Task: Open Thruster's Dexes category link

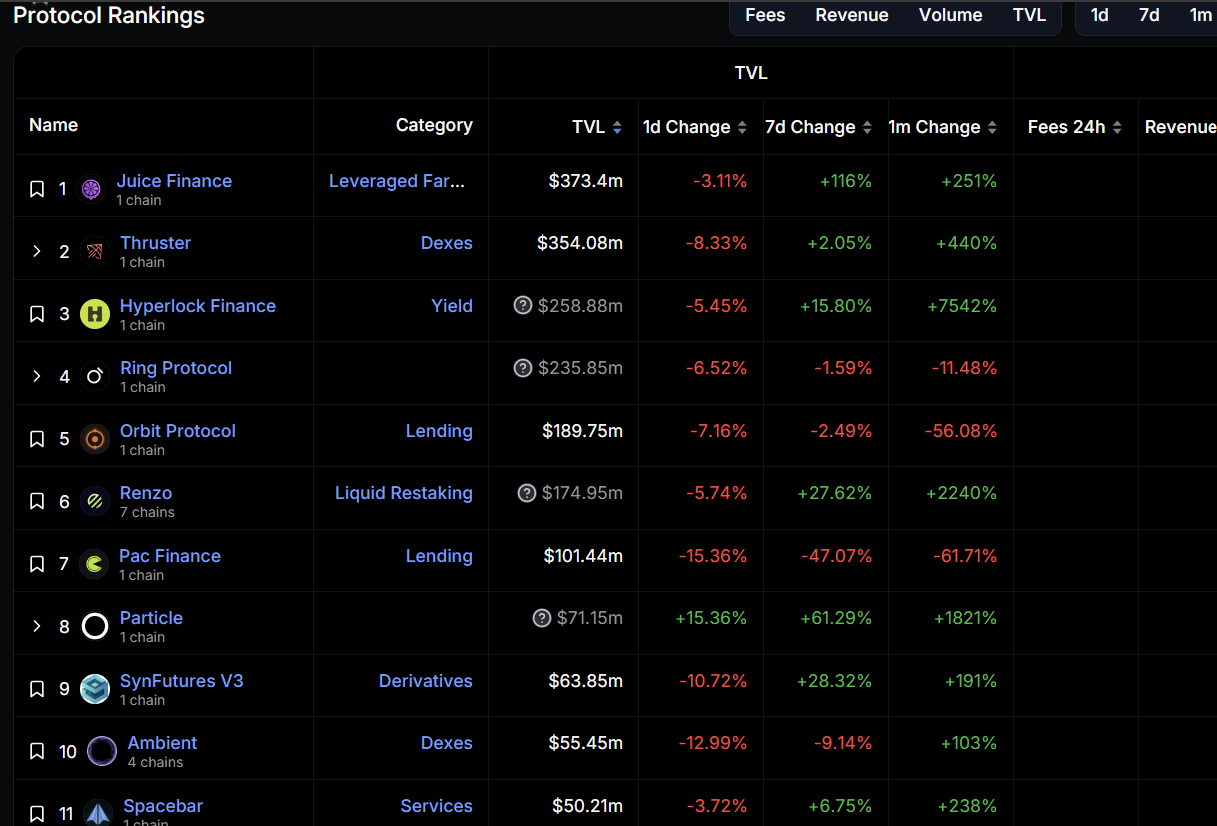Action: point(447,243)
